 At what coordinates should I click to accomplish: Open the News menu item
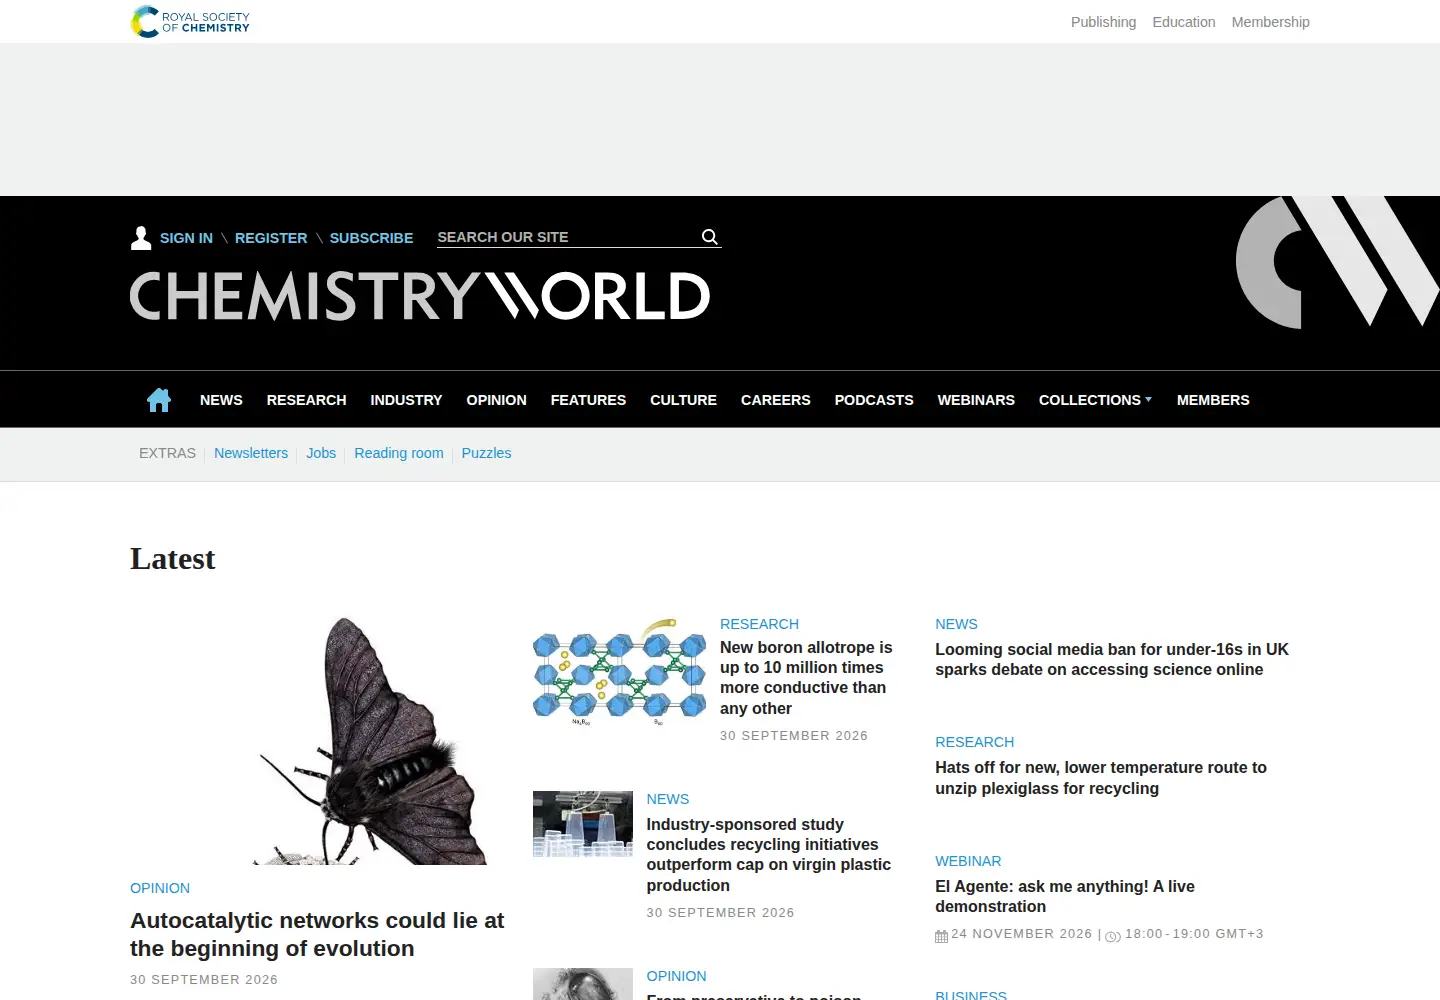(221, 400)
